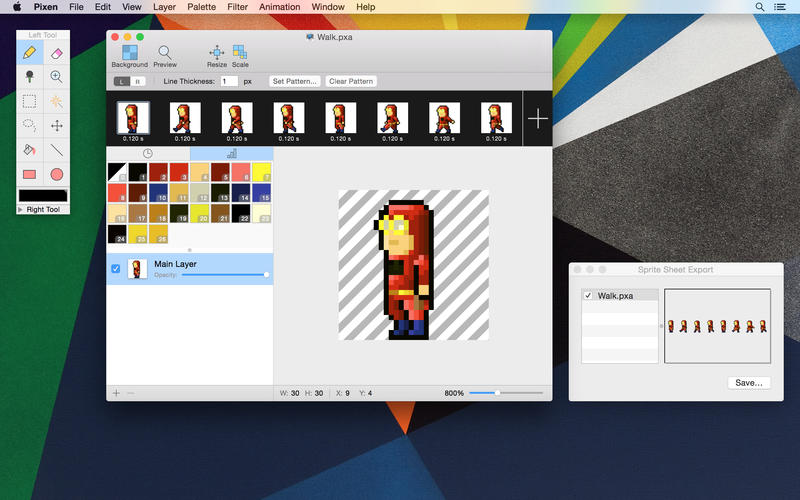Viewport: 800px width, 500px height.
Task: Select the Ellipse shape tool
Action: pyautogui.click(x=57, y=175)
